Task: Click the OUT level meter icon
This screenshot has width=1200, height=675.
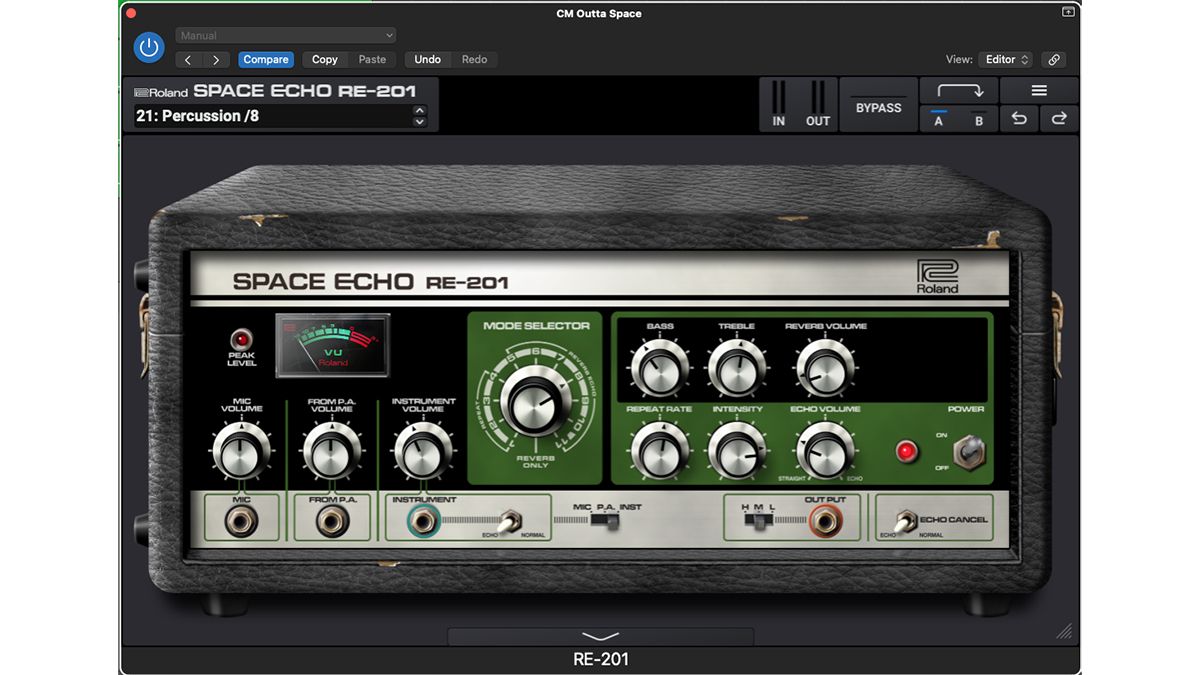Action: pos(818,104)
